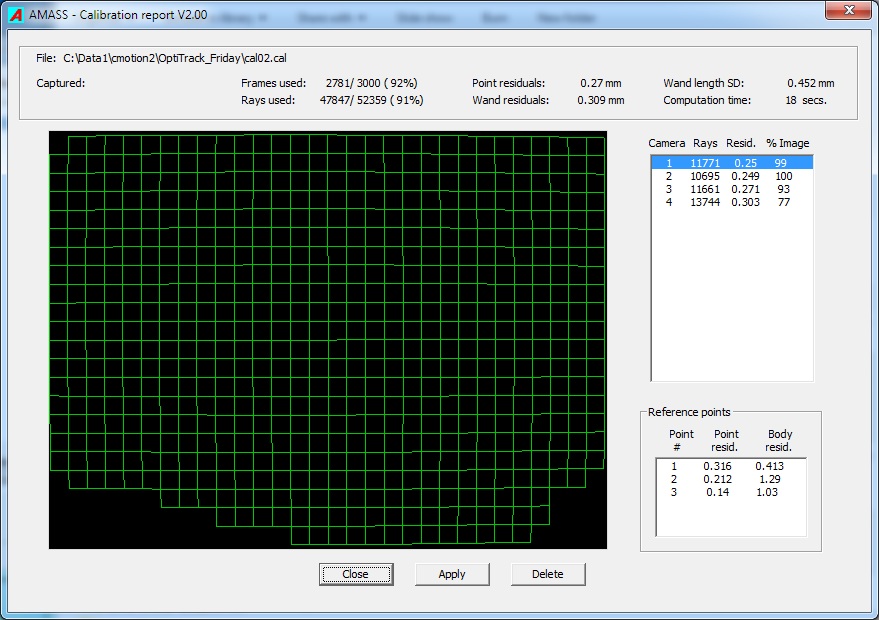Select Camera 2 row with 10695 rays

pos(731,176)
